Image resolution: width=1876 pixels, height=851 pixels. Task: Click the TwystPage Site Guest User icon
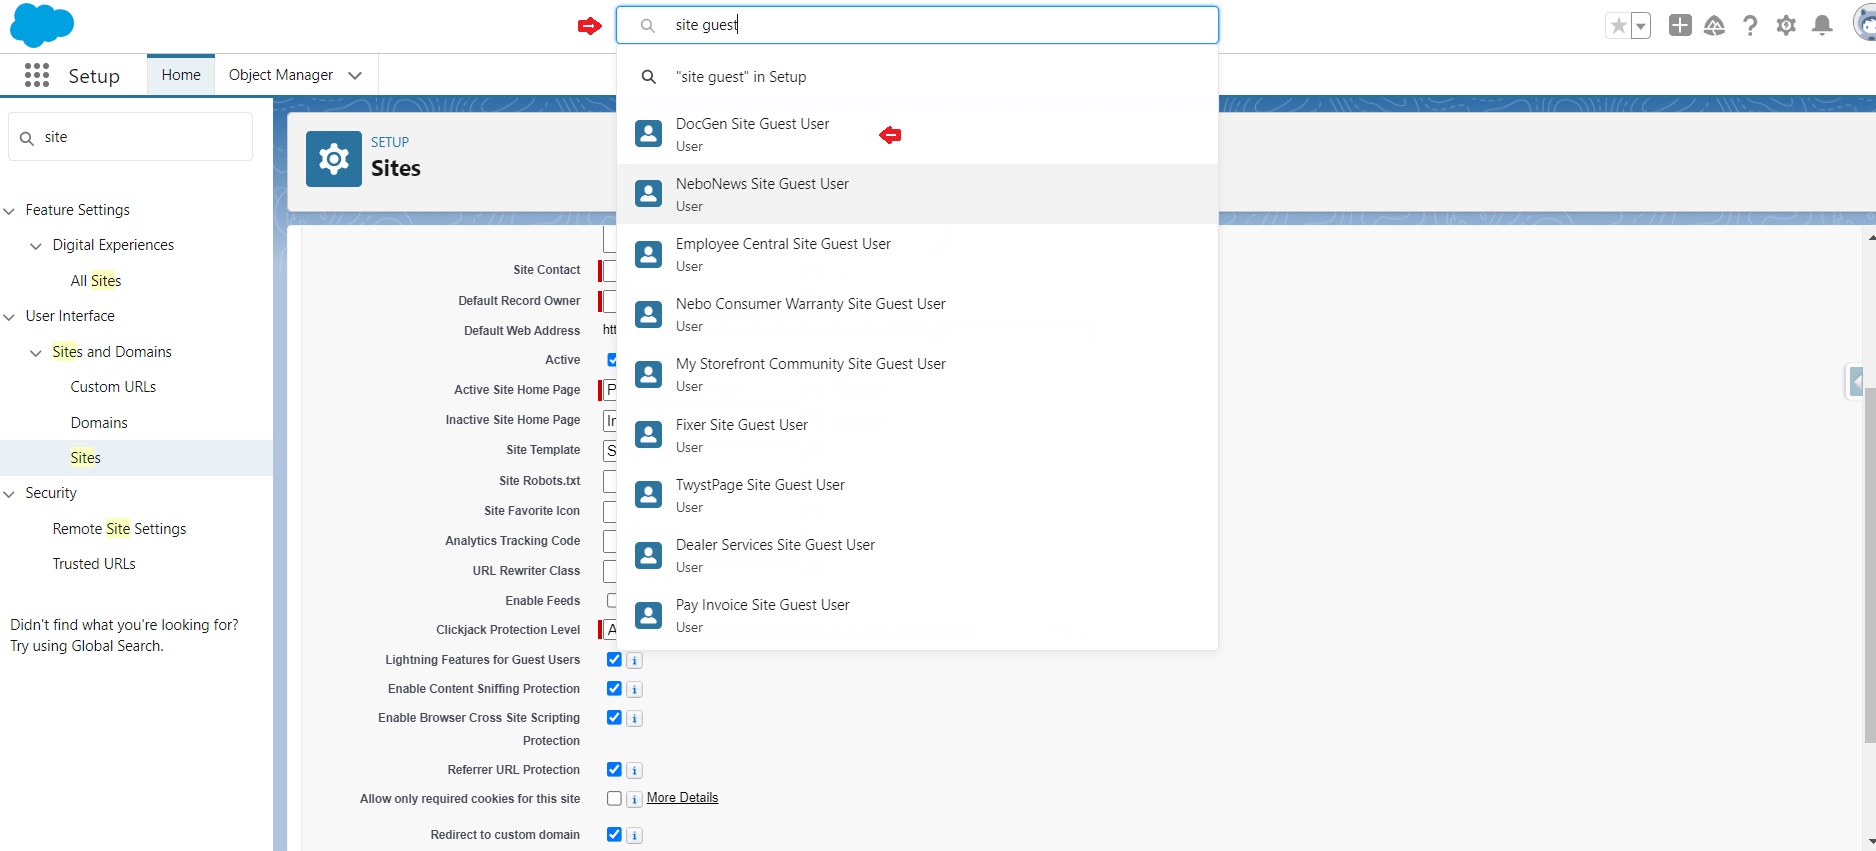(x=649, y=495)
